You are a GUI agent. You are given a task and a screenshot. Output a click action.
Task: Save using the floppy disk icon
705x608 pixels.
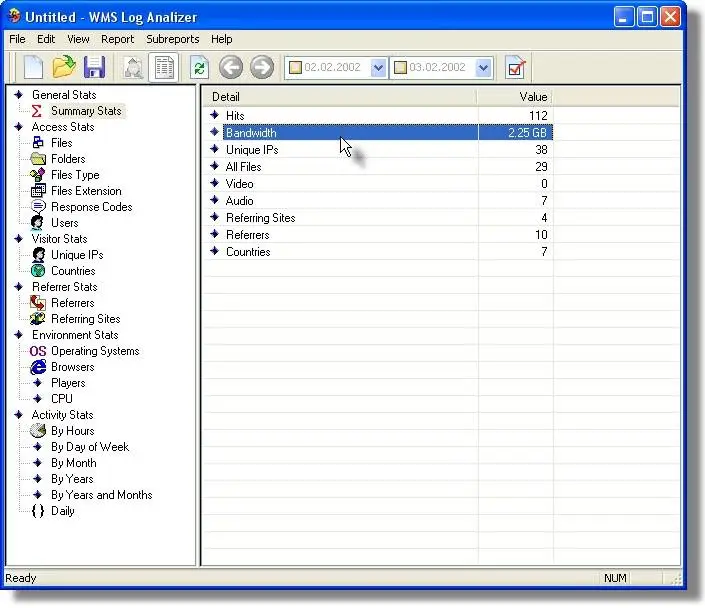[x=94, y=67]
